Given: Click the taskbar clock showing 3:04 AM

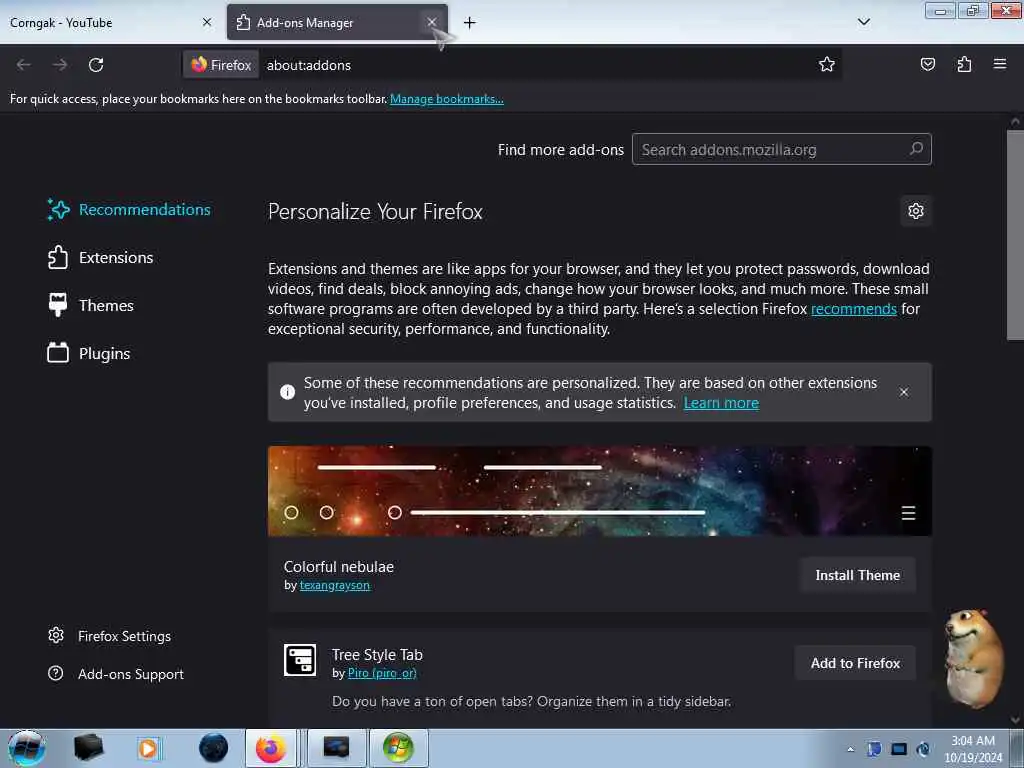Looking at the screenshot, I should (x=973, y=748).
